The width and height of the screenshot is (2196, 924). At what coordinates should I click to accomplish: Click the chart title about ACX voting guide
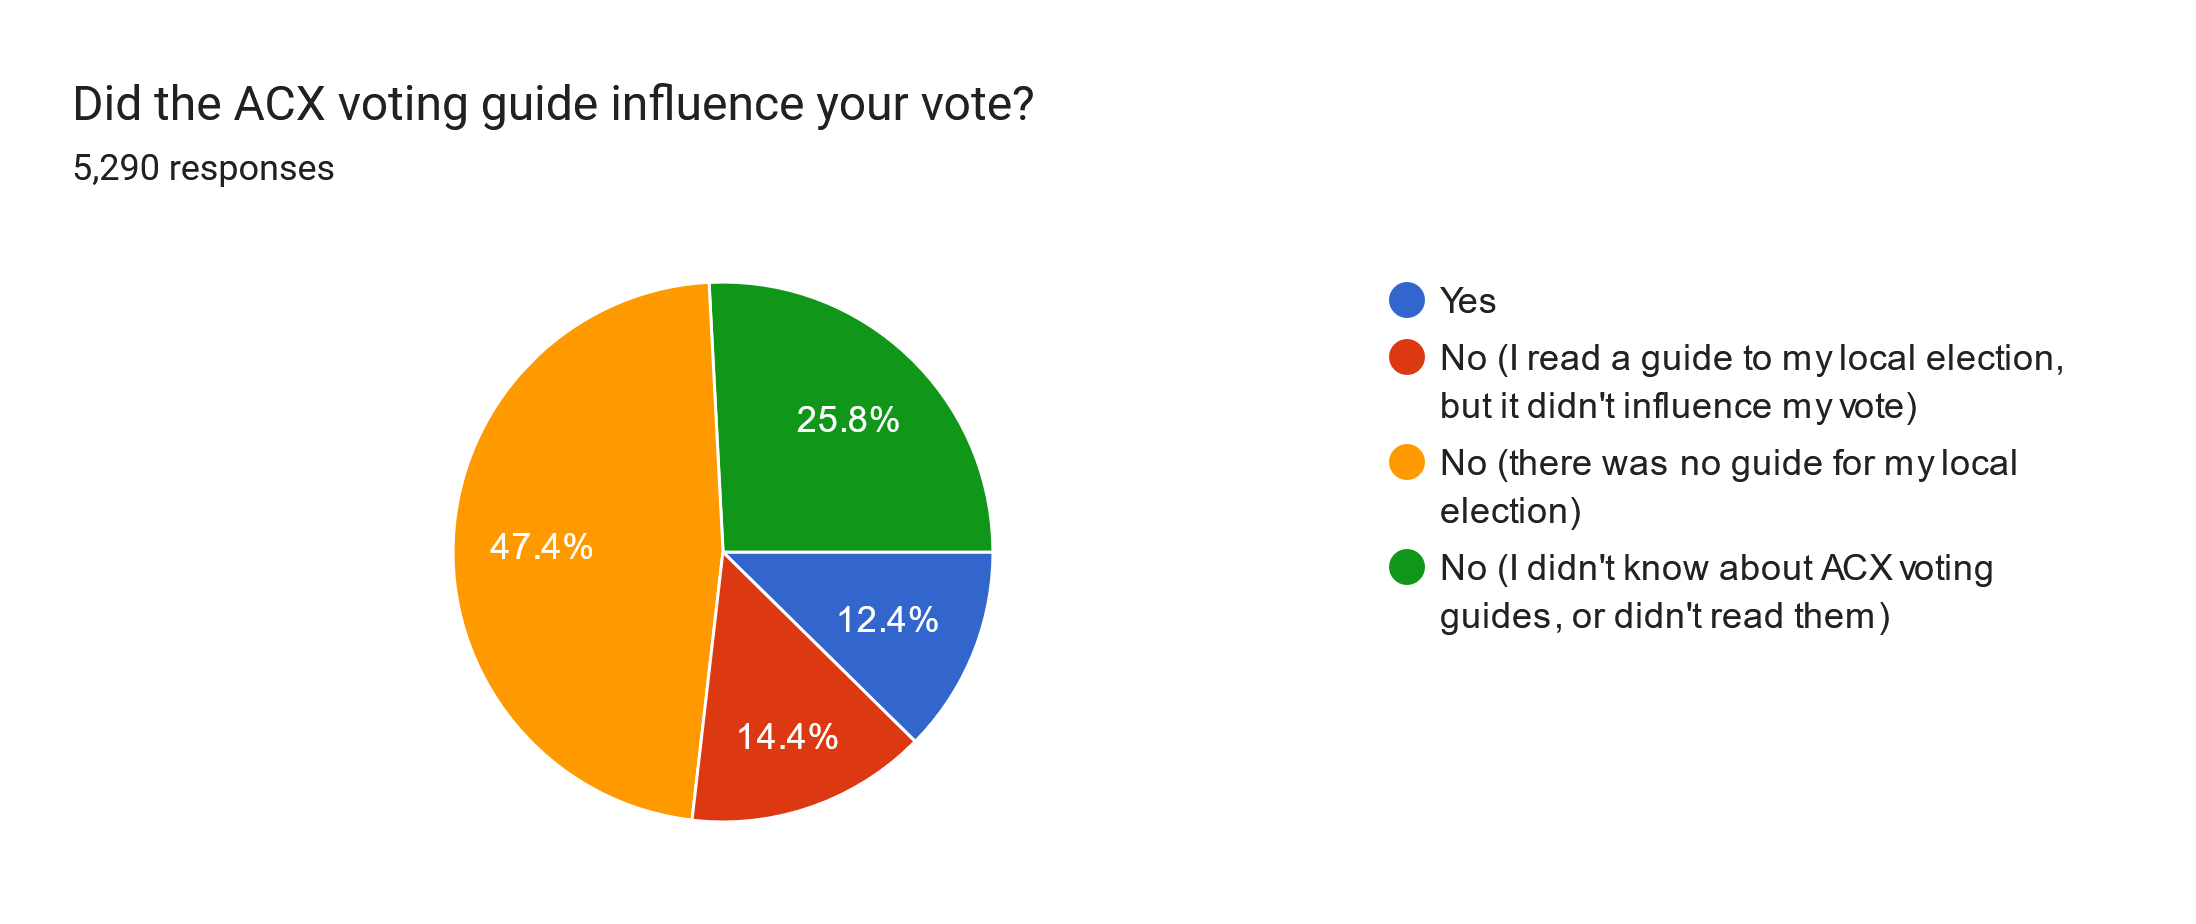point(553,104)
